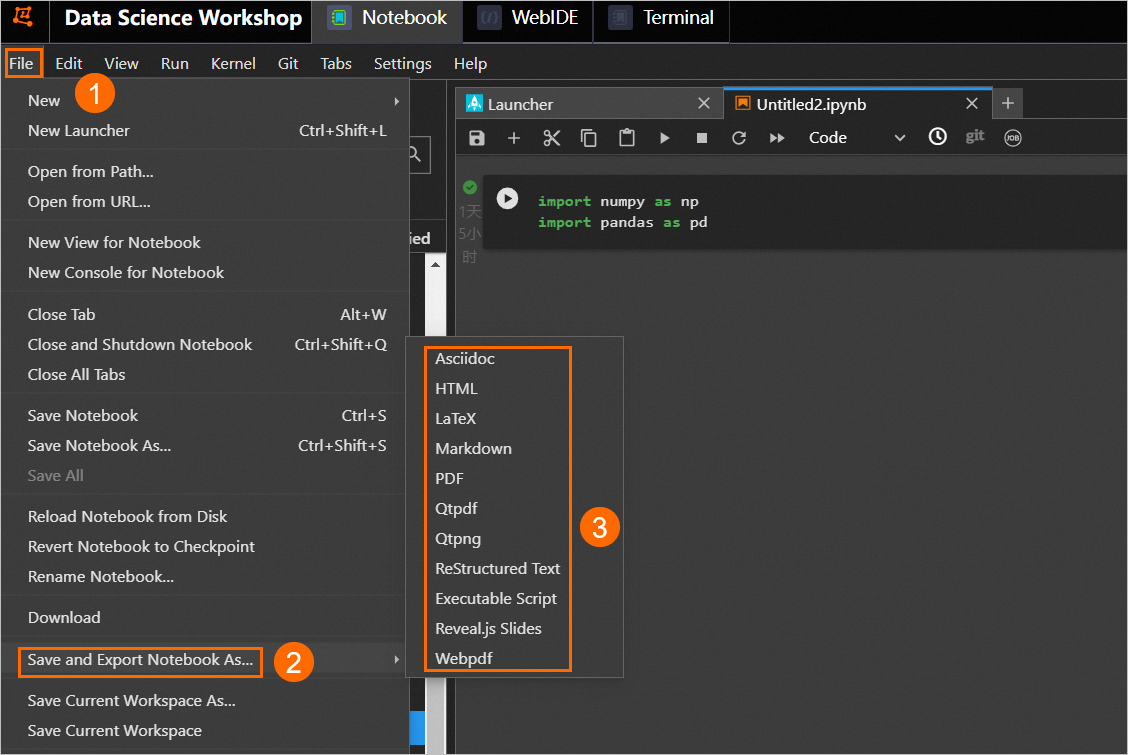Image resolution: width=1128 pixels, height=755 pixels.
Task: Stop kernel with the square icon
Action: (702, 138)
